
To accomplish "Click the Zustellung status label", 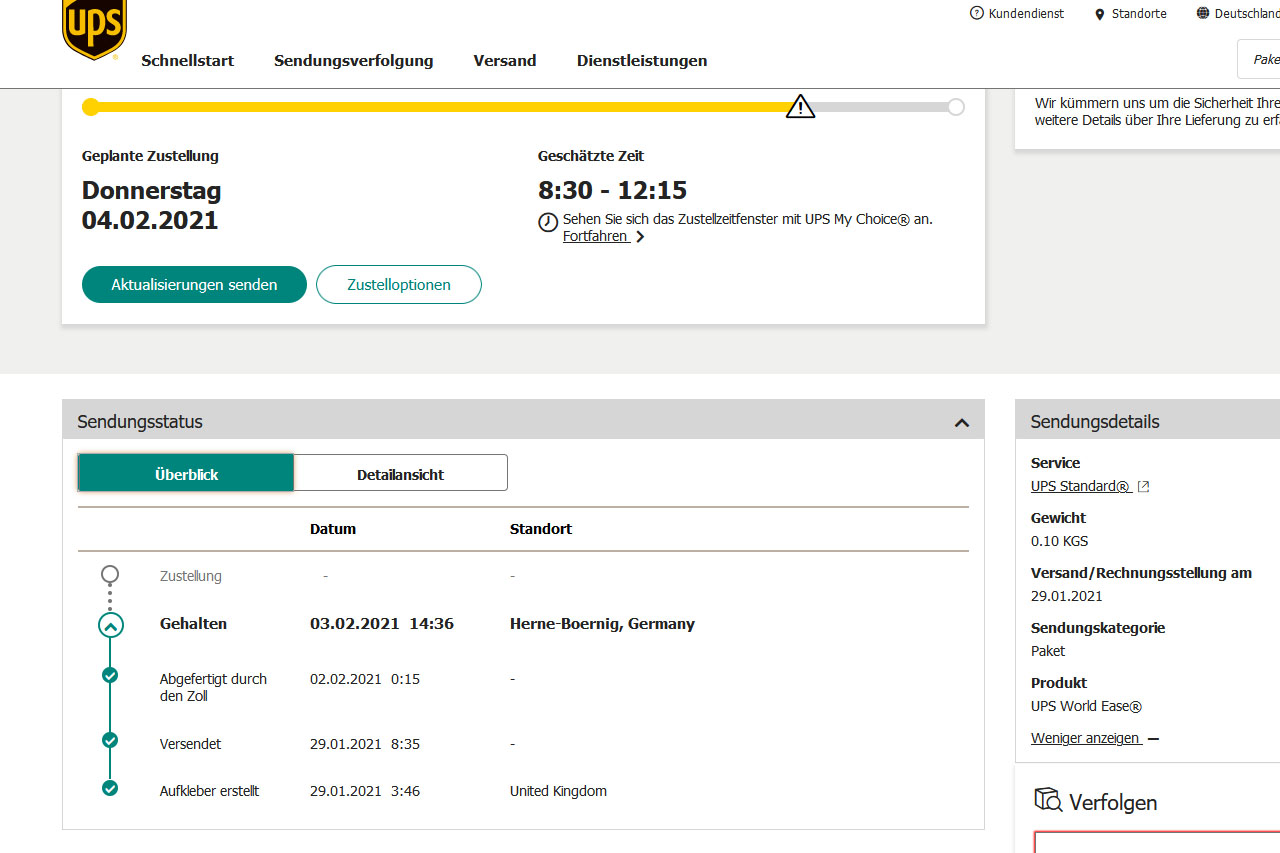I will click(x=191, y=576).
